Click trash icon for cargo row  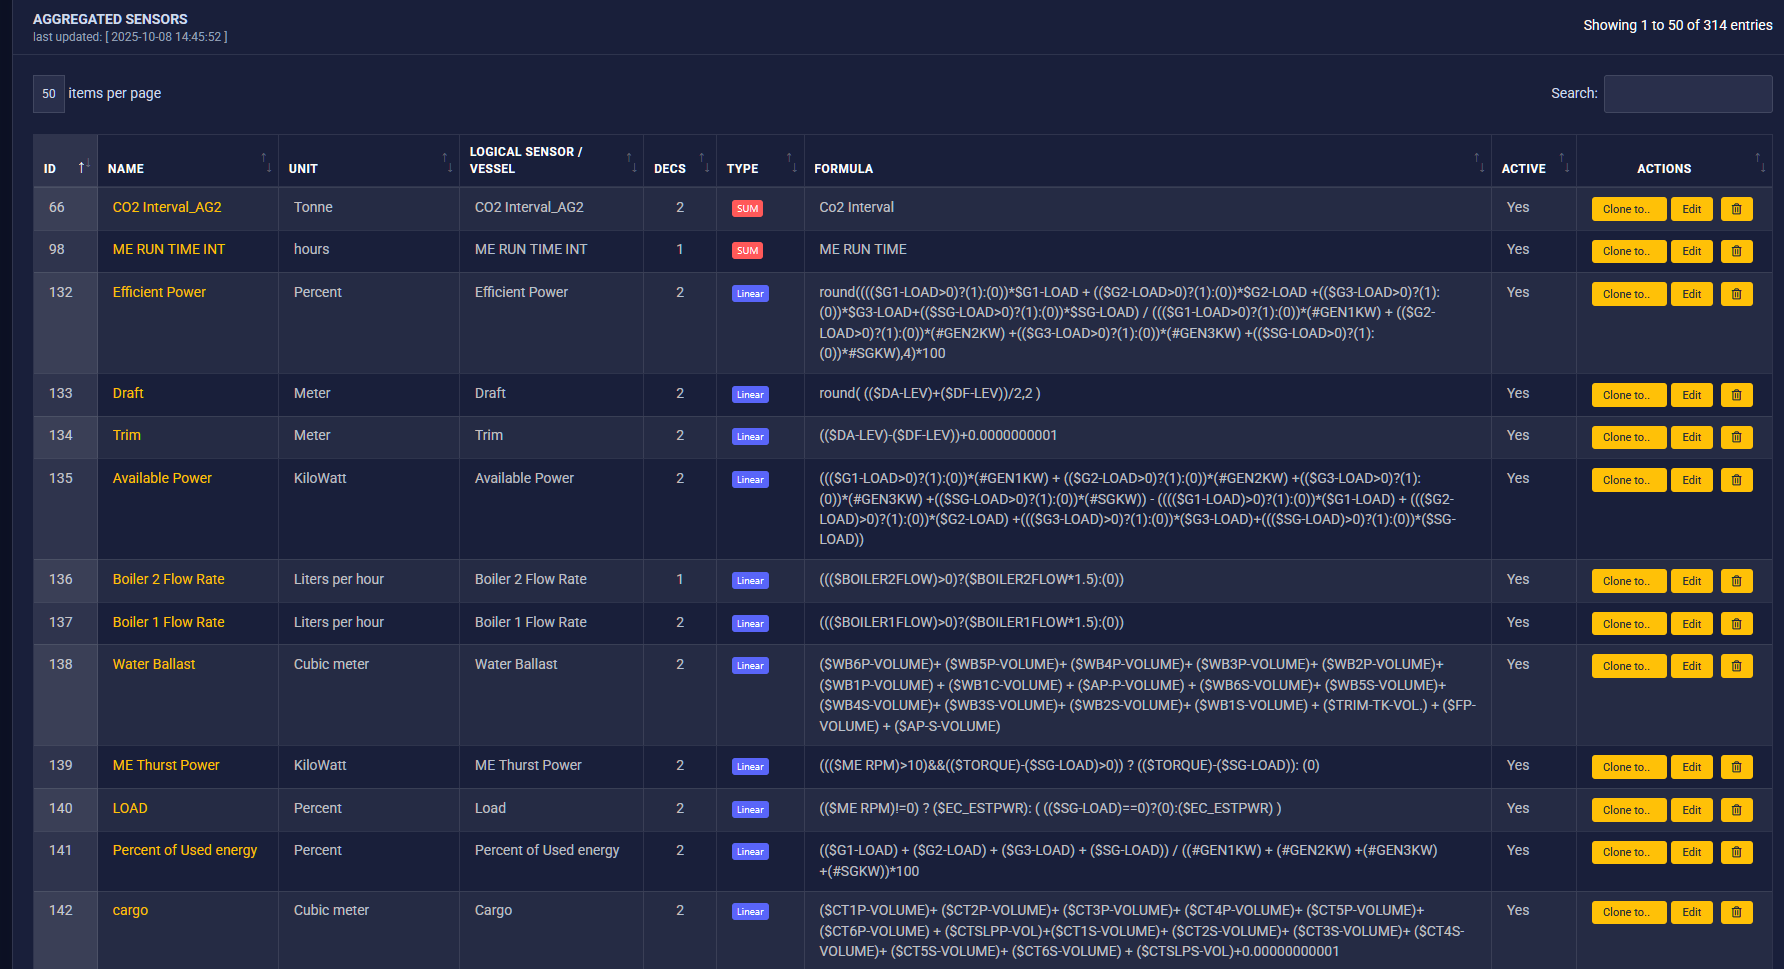(x=1736, y=912)
